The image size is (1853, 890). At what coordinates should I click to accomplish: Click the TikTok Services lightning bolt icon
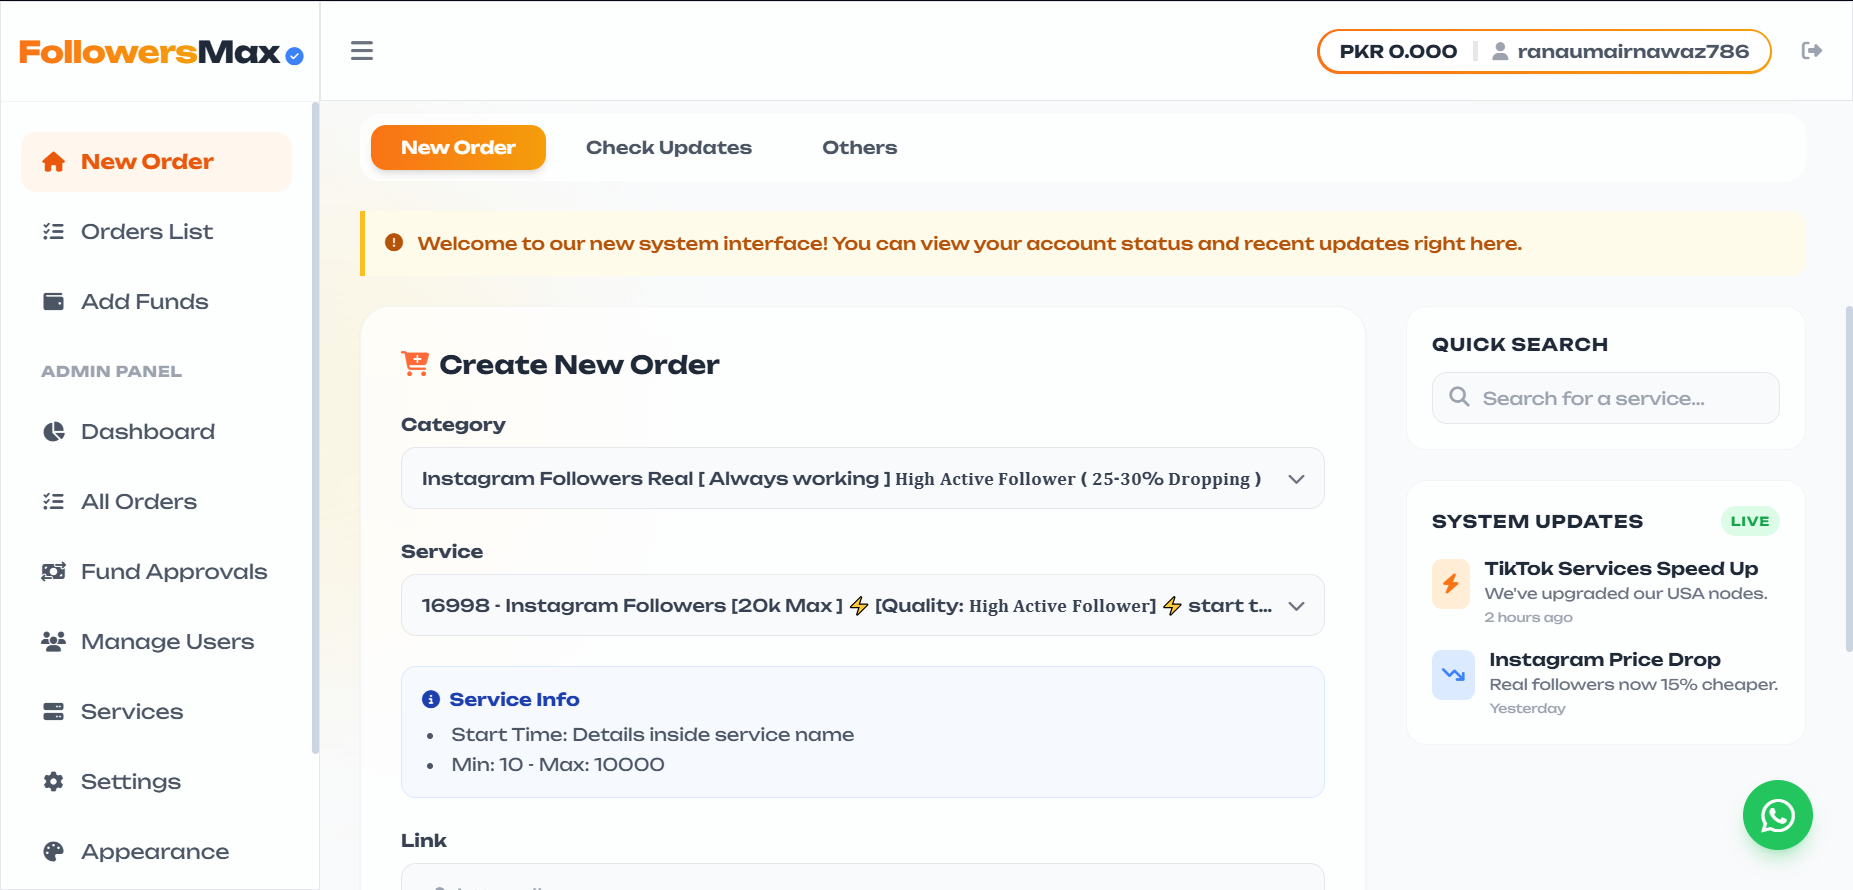1450,584
